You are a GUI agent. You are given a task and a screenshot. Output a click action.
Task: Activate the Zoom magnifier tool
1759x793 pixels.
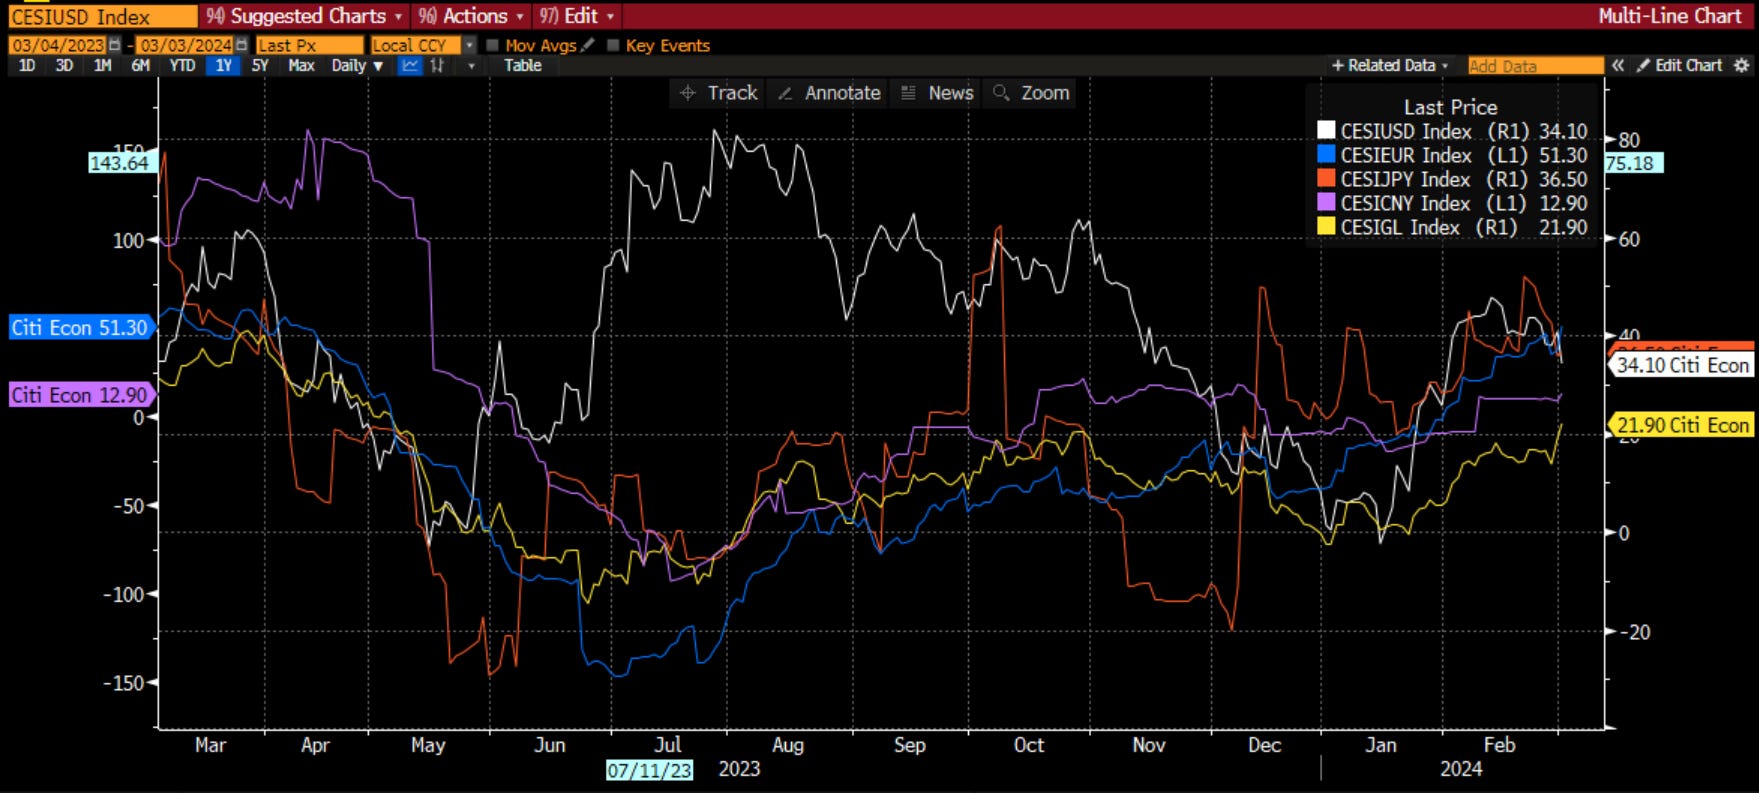tap(1031, 93)
